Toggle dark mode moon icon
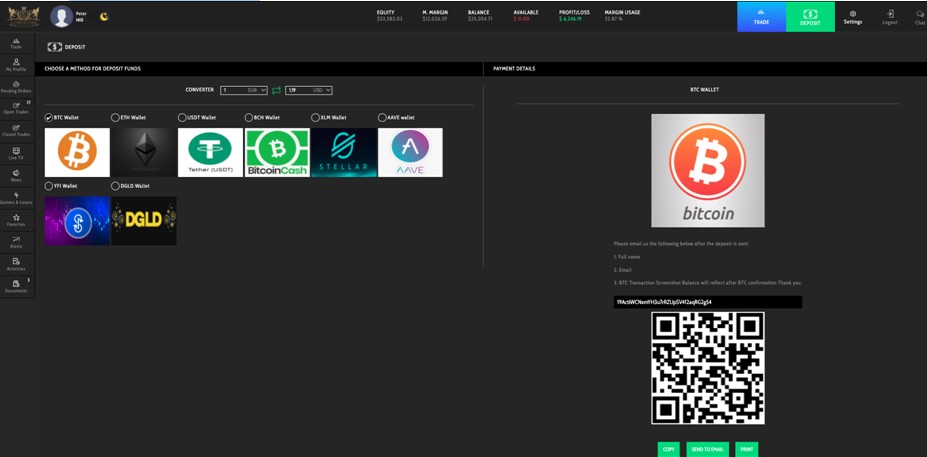927x457 pixels. coord(104,17)
